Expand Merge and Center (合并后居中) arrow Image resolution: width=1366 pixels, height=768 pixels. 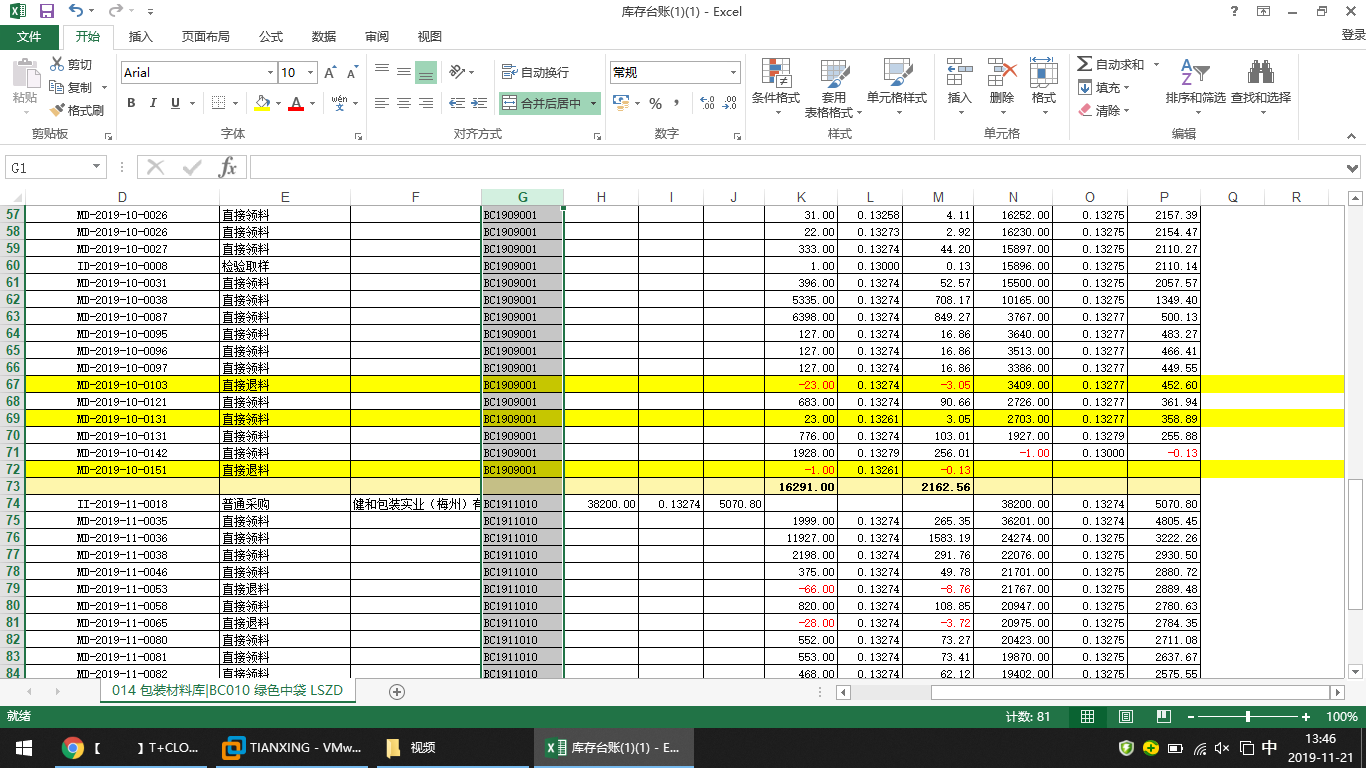pyautogui.click(x=593, y=103)
